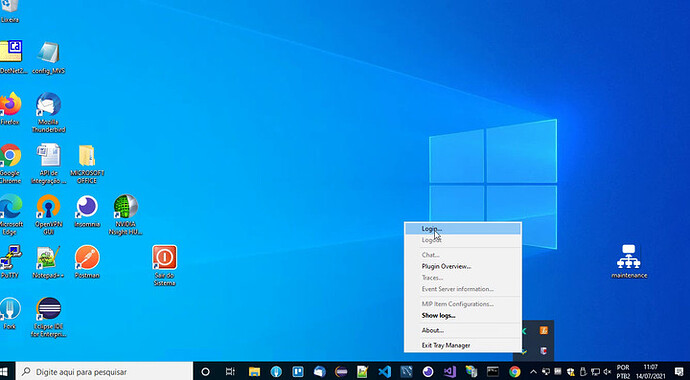Image resolution: width=690 pixels, height=380 pixels.
Task: Open Eclipse from the taskbar
Action: click(341, 371)
